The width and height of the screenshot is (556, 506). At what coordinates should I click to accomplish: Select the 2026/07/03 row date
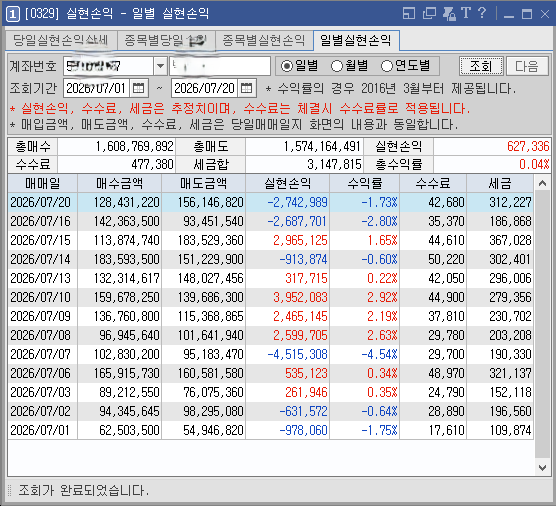tap(40, 393)
